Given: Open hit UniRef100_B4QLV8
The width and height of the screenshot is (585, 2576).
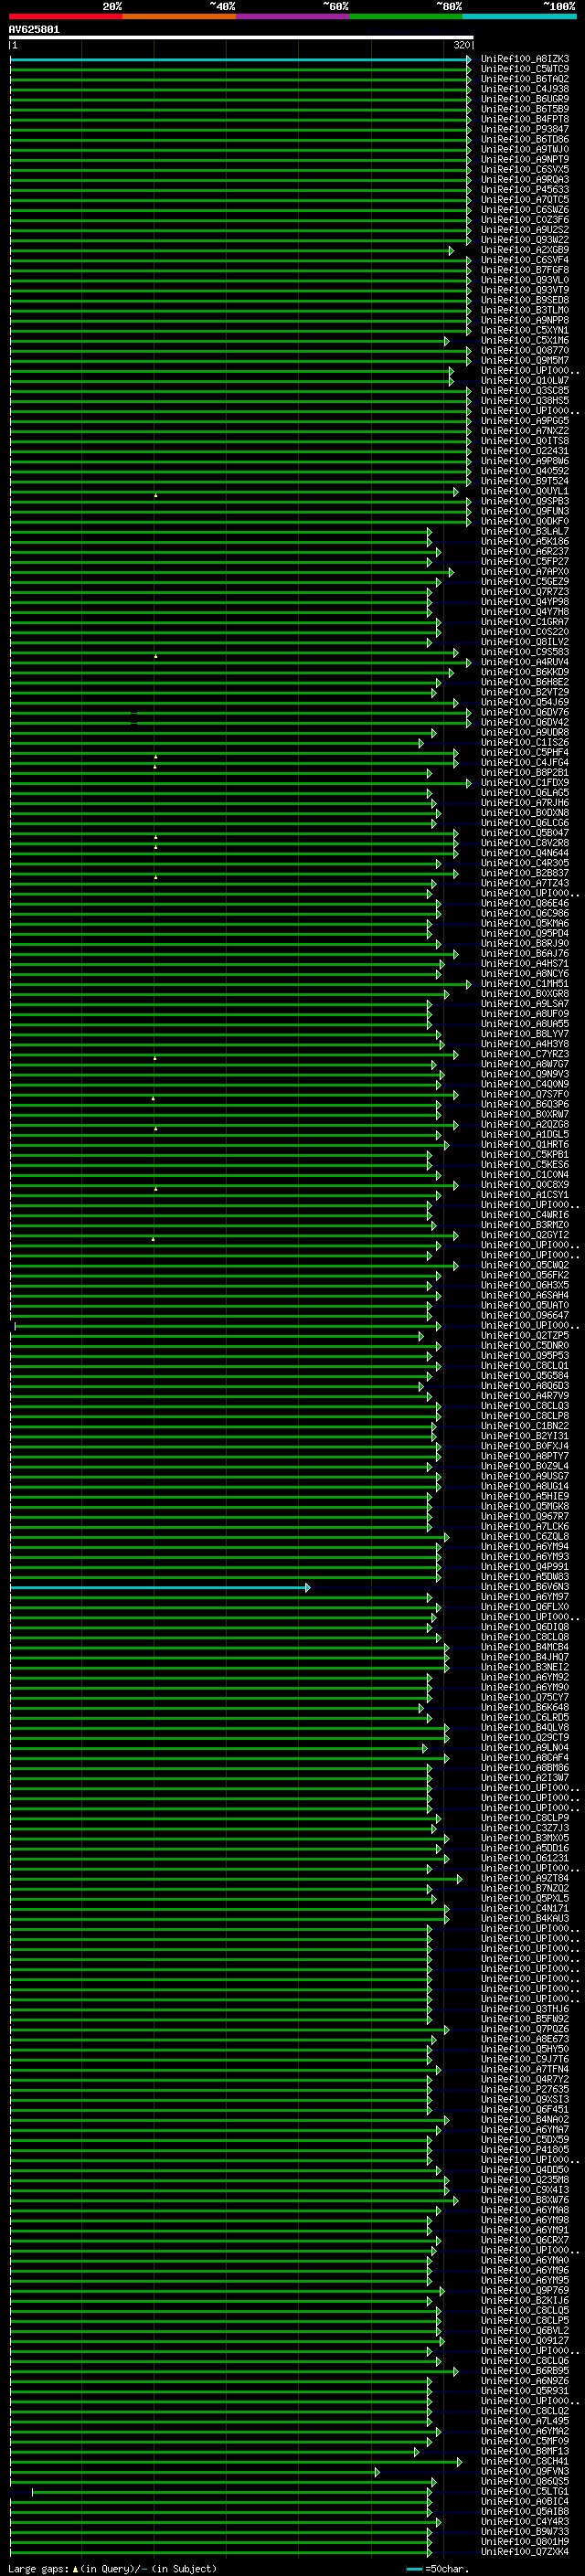Looking at the screenshot, I should 525,1727.
